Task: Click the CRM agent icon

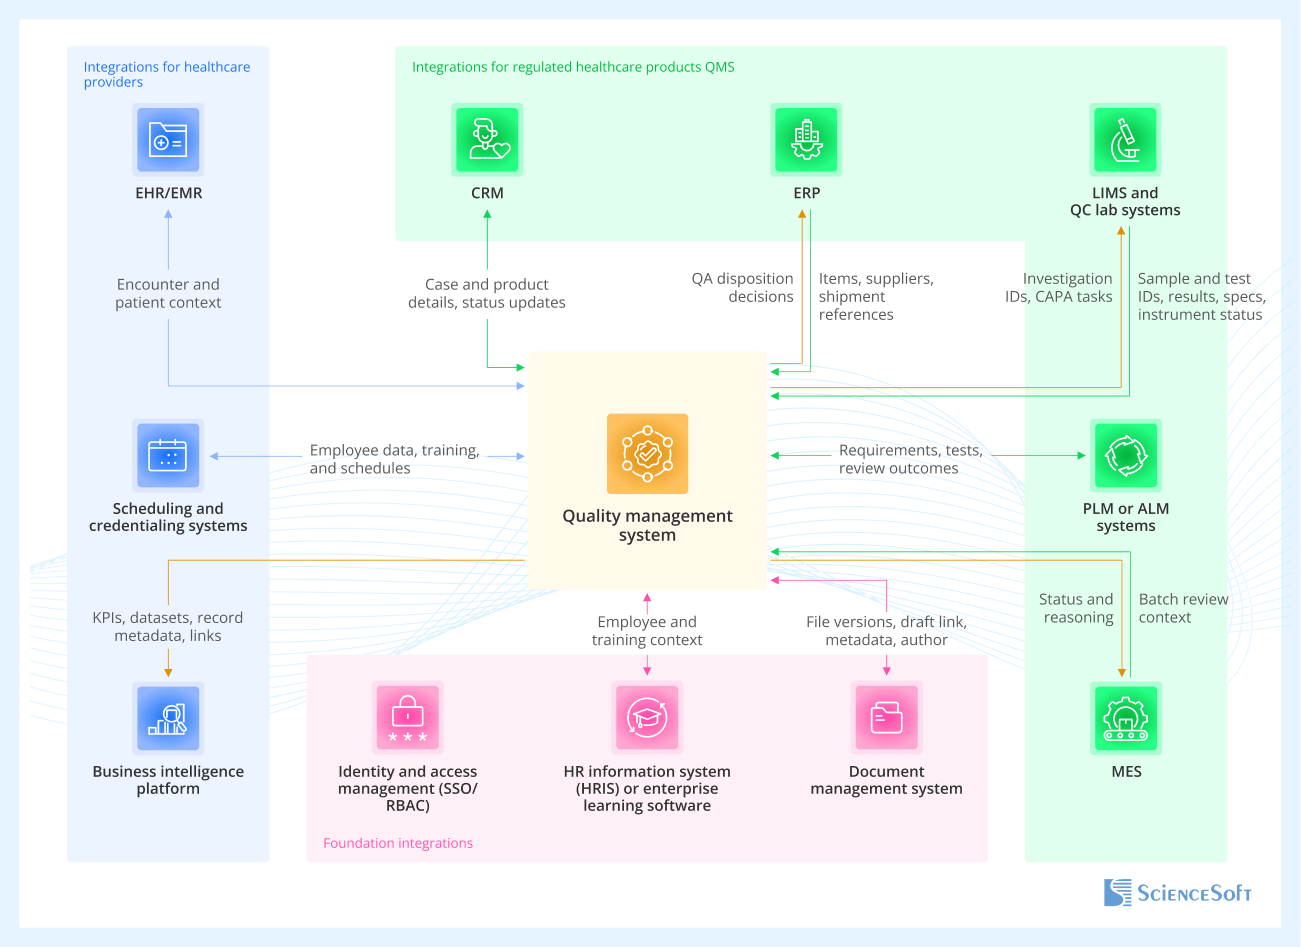Action: (487, 140)
